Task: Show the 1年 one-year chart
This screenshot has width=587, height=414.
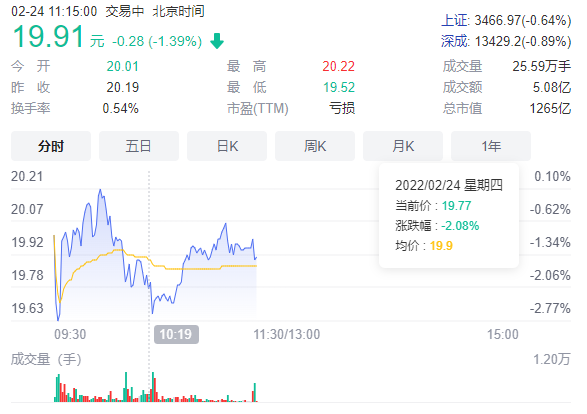Action: (x=491, y=146)
